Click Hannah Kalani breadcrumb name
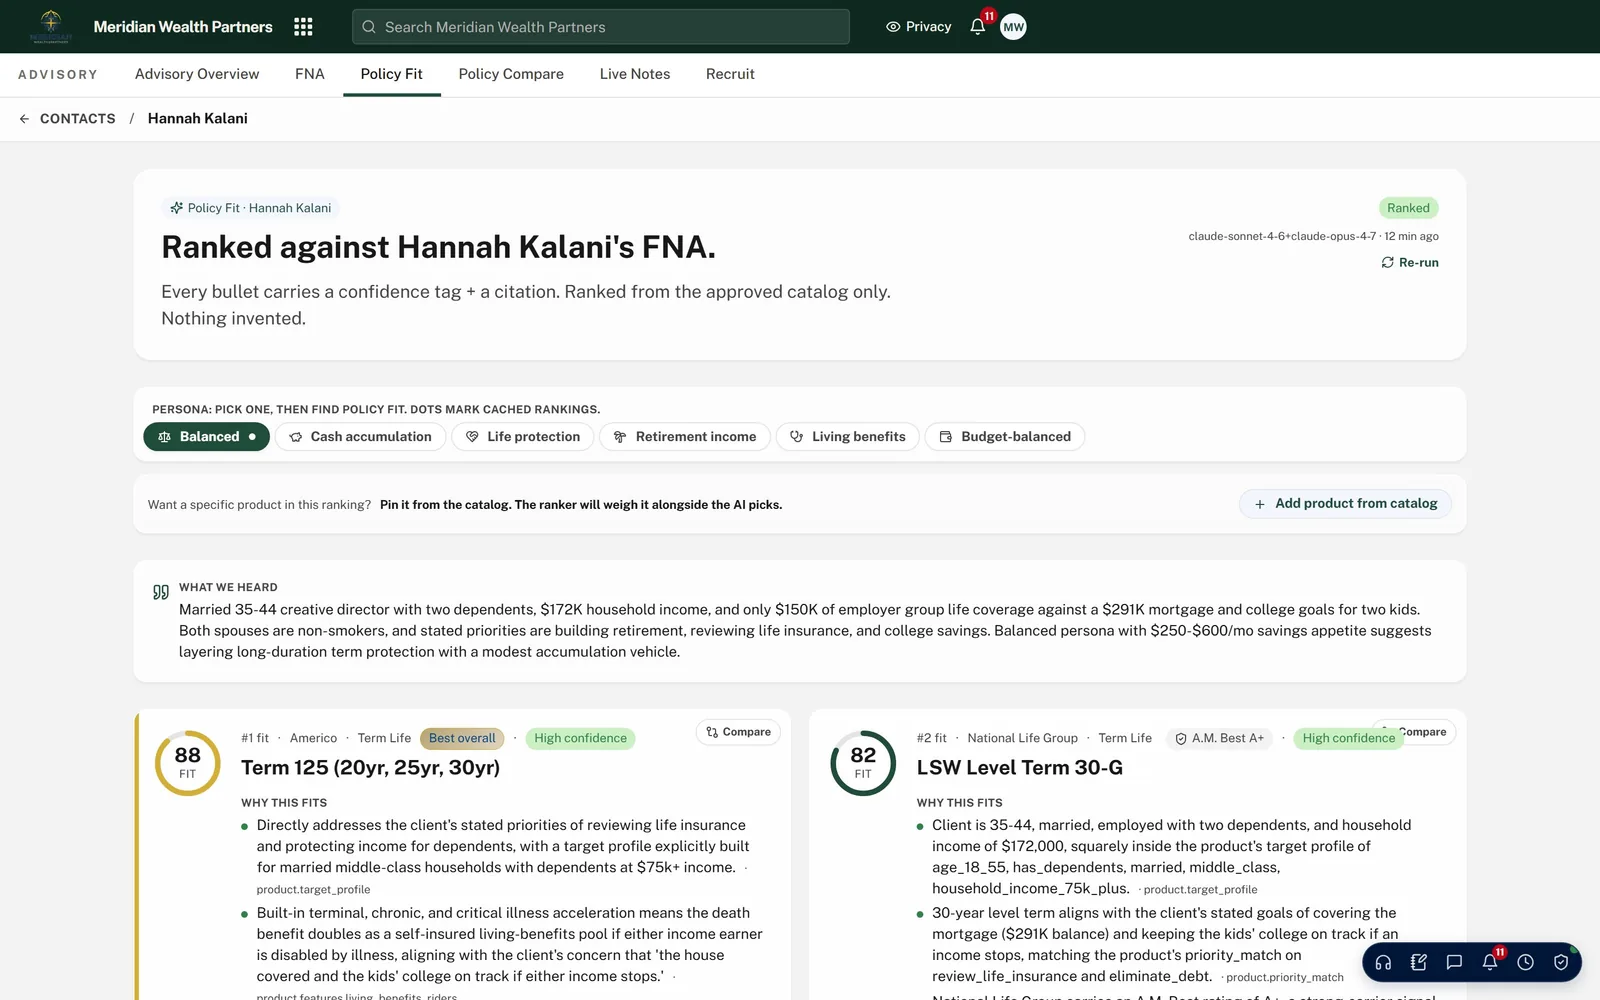Screen dimensions: 1600x1000 (198, 119)
